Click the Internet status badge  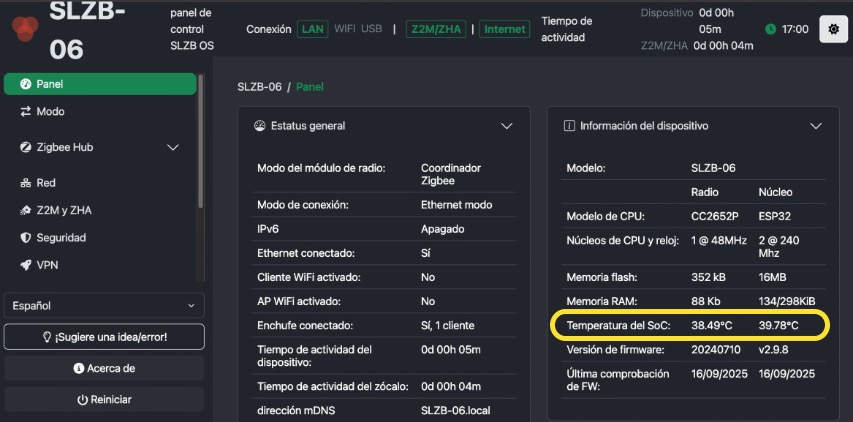[x=505, y=29]
